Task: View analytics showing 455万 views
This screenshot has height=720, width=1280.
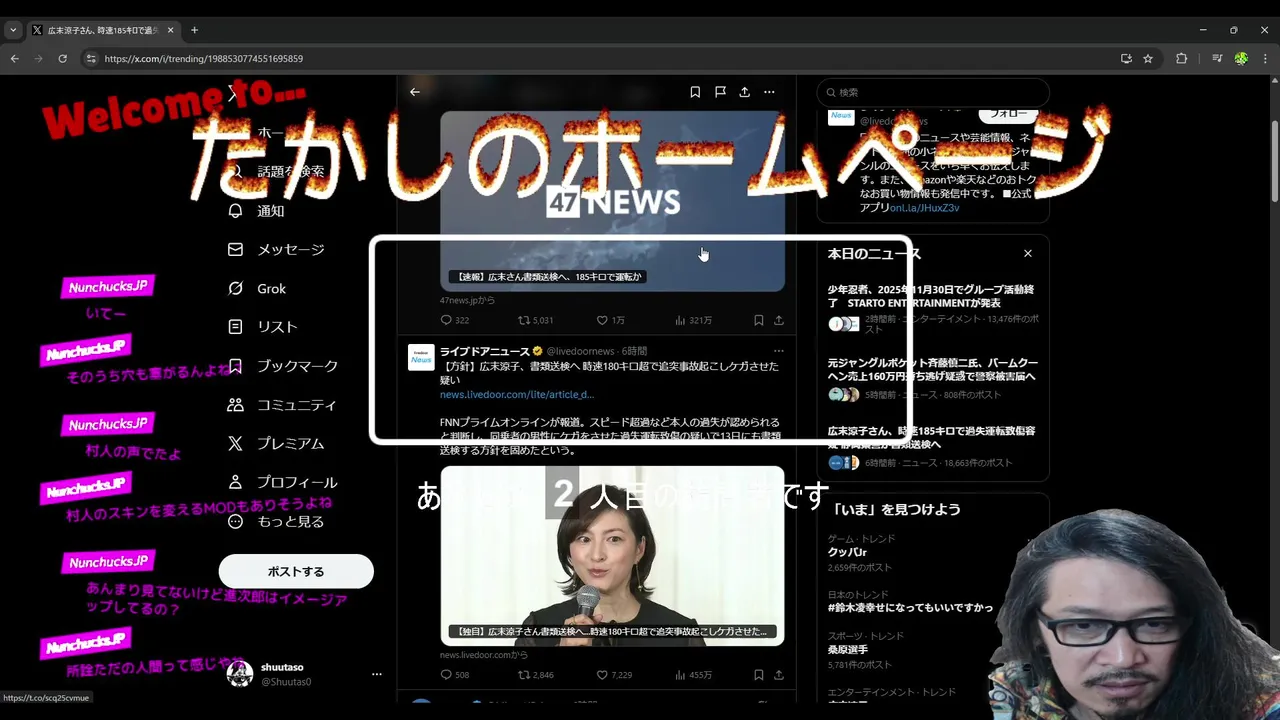Action: pyautogui.click(x=694, y=675)
